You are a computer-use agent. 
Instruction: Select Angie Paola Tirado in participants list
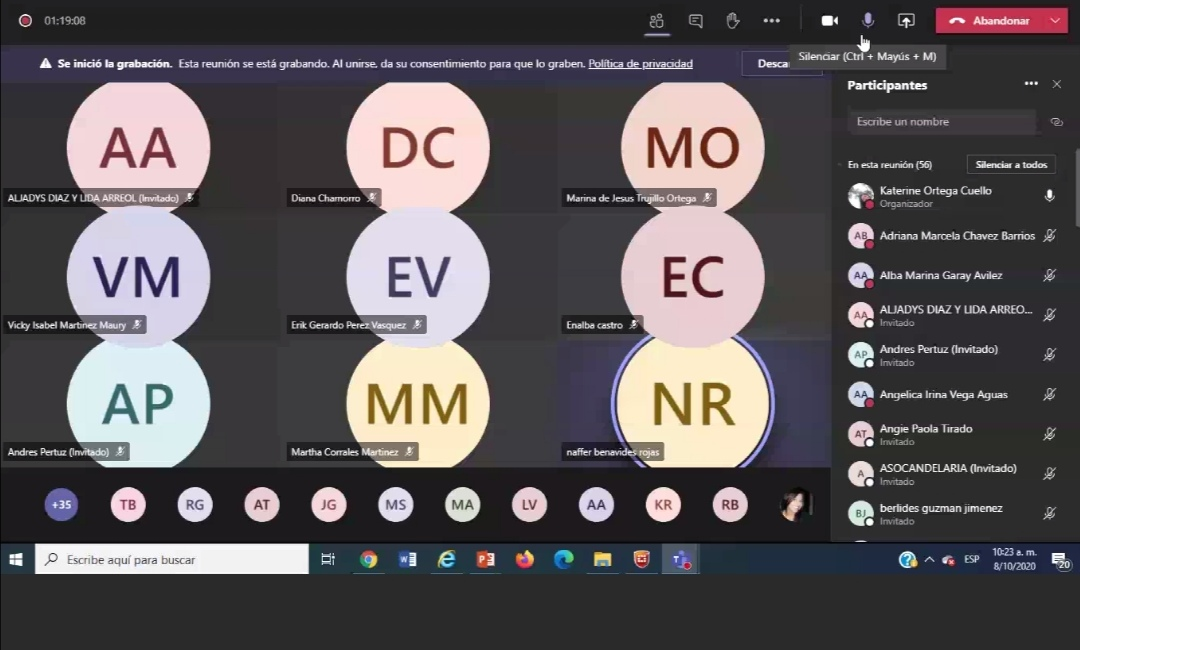tap(926, 429)
